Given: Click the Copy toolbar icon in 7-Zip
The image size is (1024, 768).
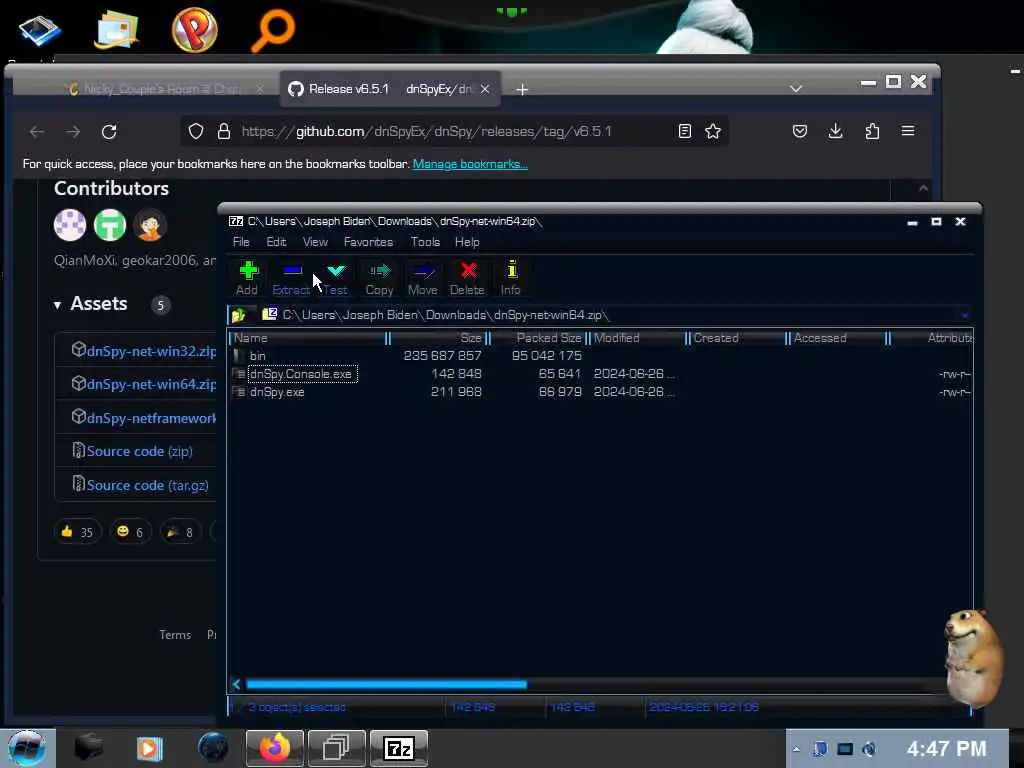Looking at the screenshot, I should 379,278.
